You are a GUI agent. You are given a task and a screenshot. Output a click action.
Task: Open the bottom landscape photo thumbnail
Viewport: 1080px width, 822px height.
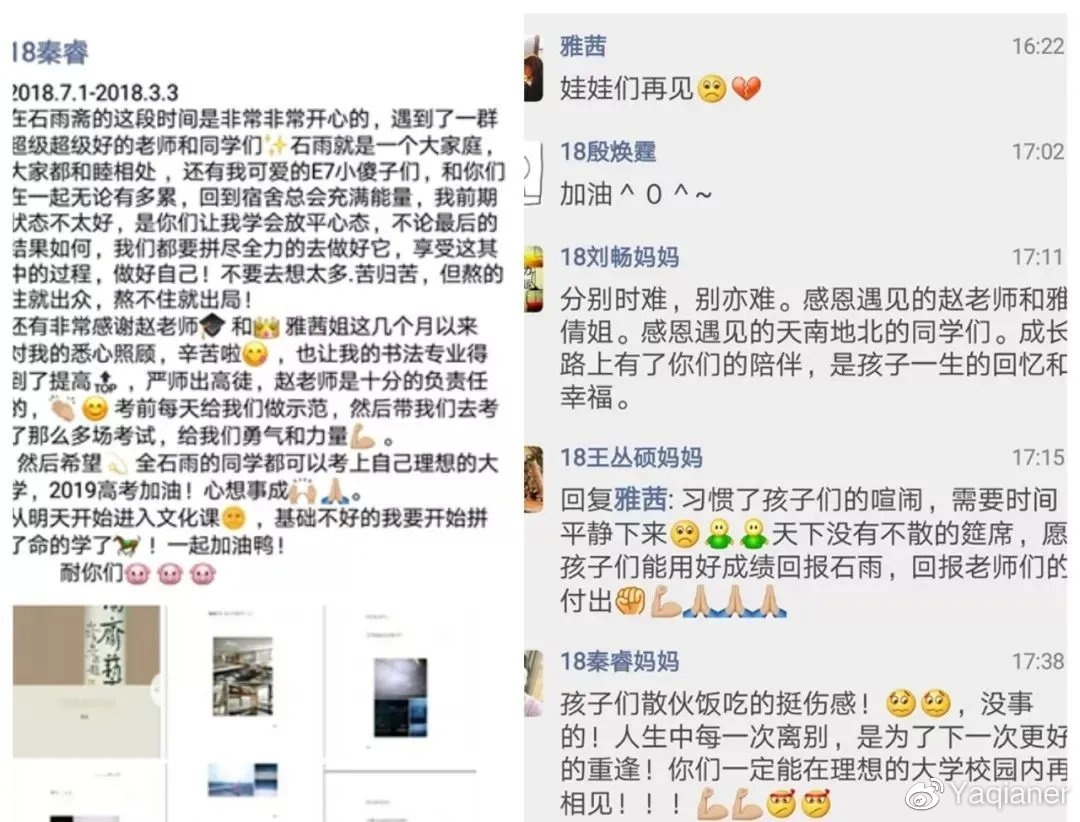tap(242, 779)
